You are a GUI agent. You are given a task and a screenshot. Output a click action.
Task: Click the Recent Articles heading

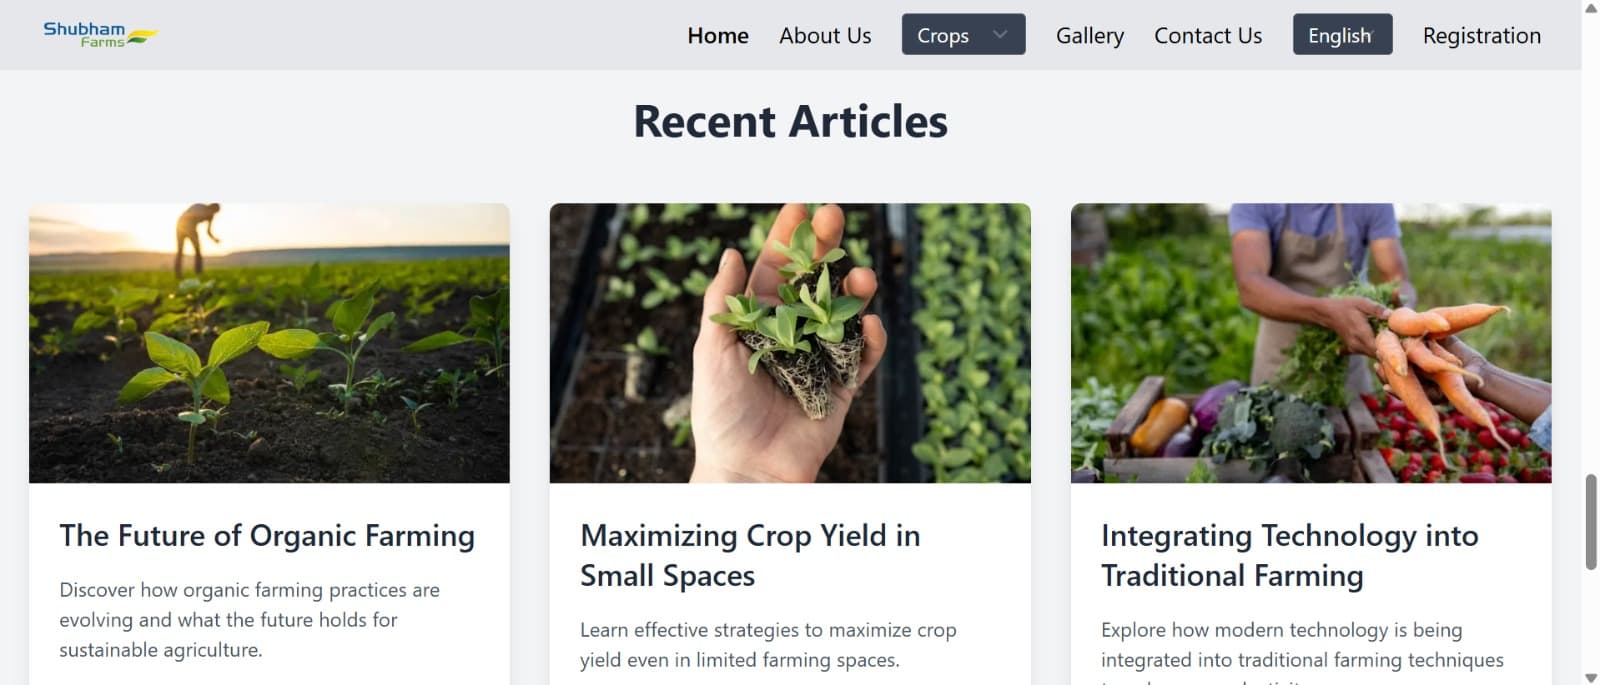tap(790, 122)
